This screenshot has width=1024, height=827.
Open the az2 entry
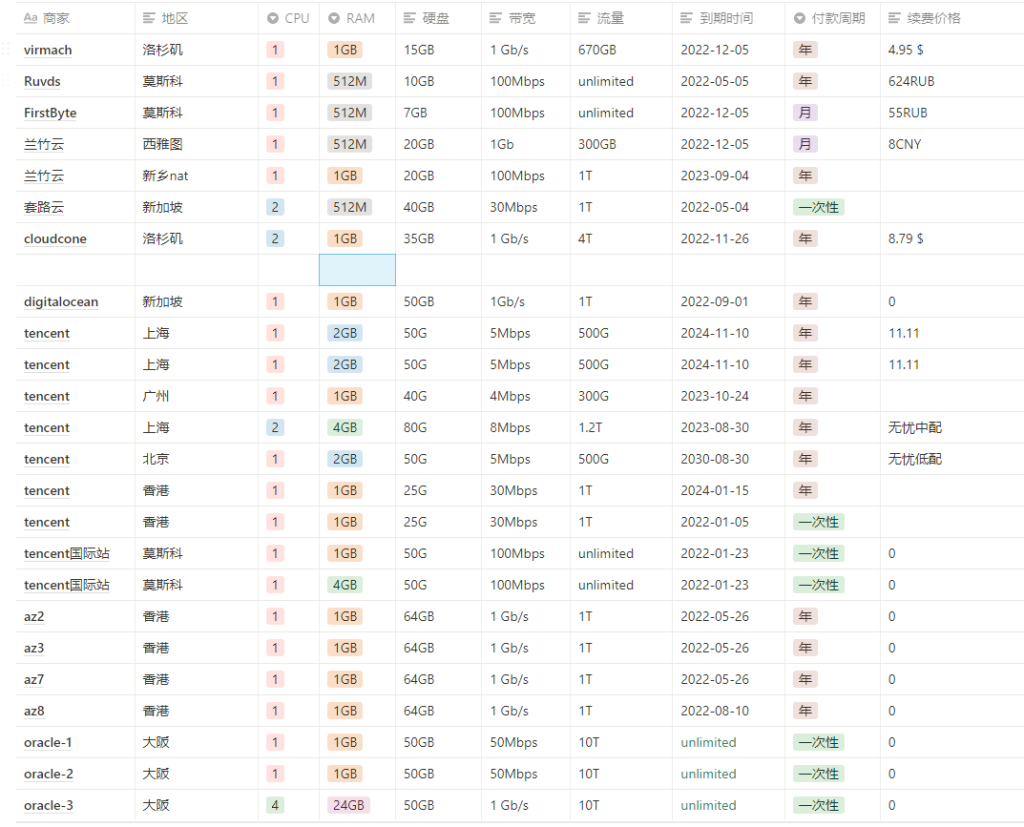[x=34, y=617]
